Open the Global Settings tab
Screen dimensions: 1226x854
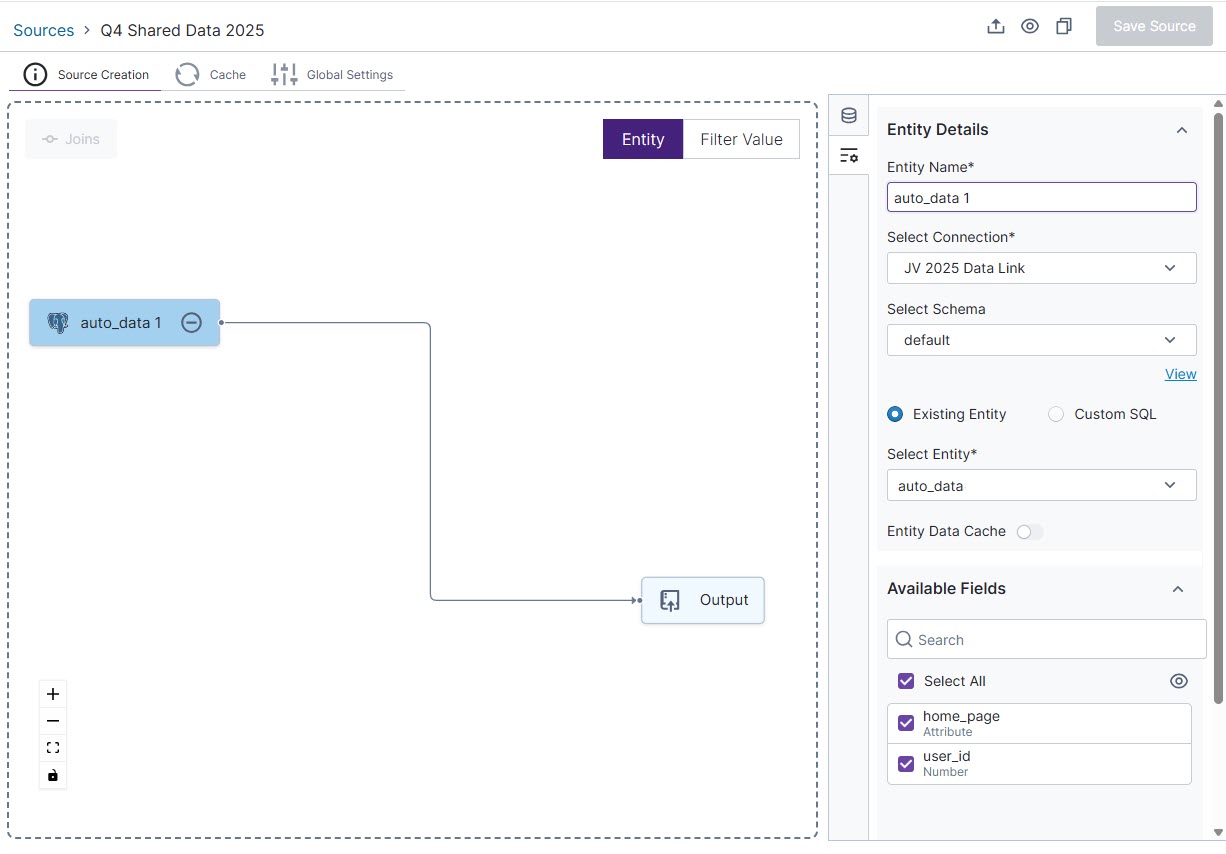pyautogui.click(x=333, y=75)
